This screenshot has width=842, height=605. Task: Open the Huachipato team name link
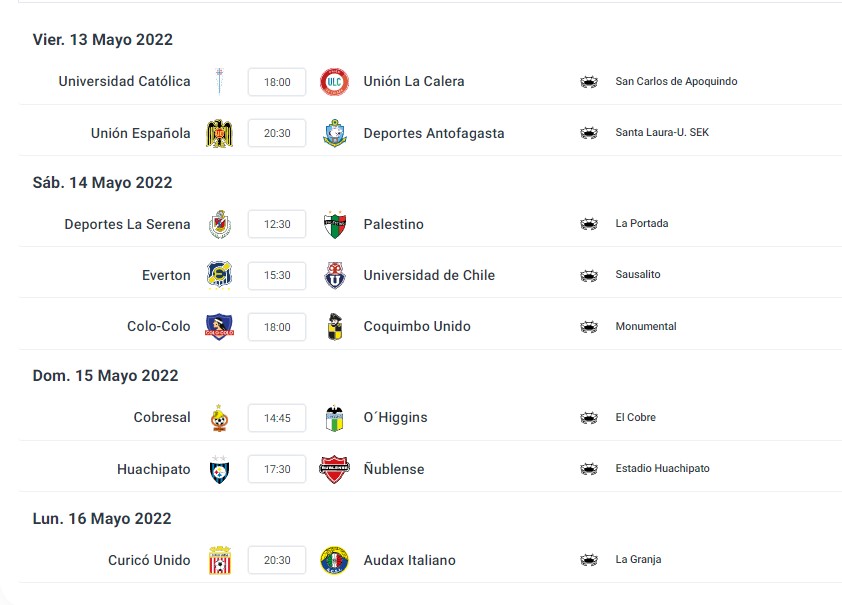[153, 469]
